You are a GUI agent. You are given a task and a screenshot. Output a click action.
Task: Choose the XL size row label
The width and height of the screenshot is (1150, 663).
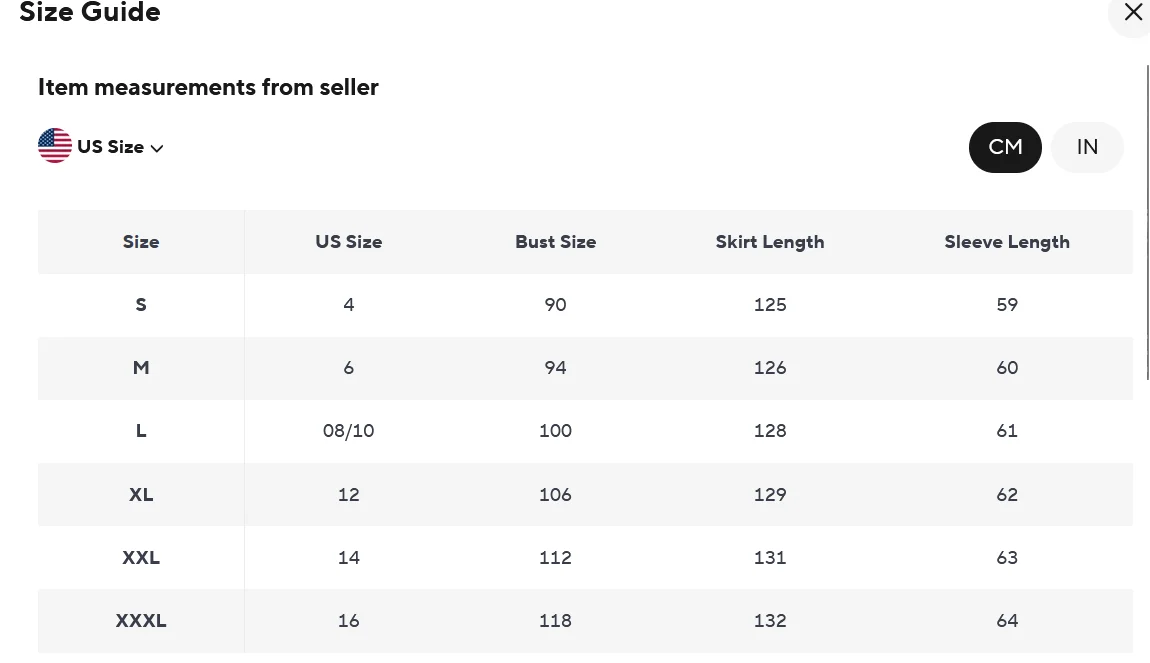[x=141, y=494]
